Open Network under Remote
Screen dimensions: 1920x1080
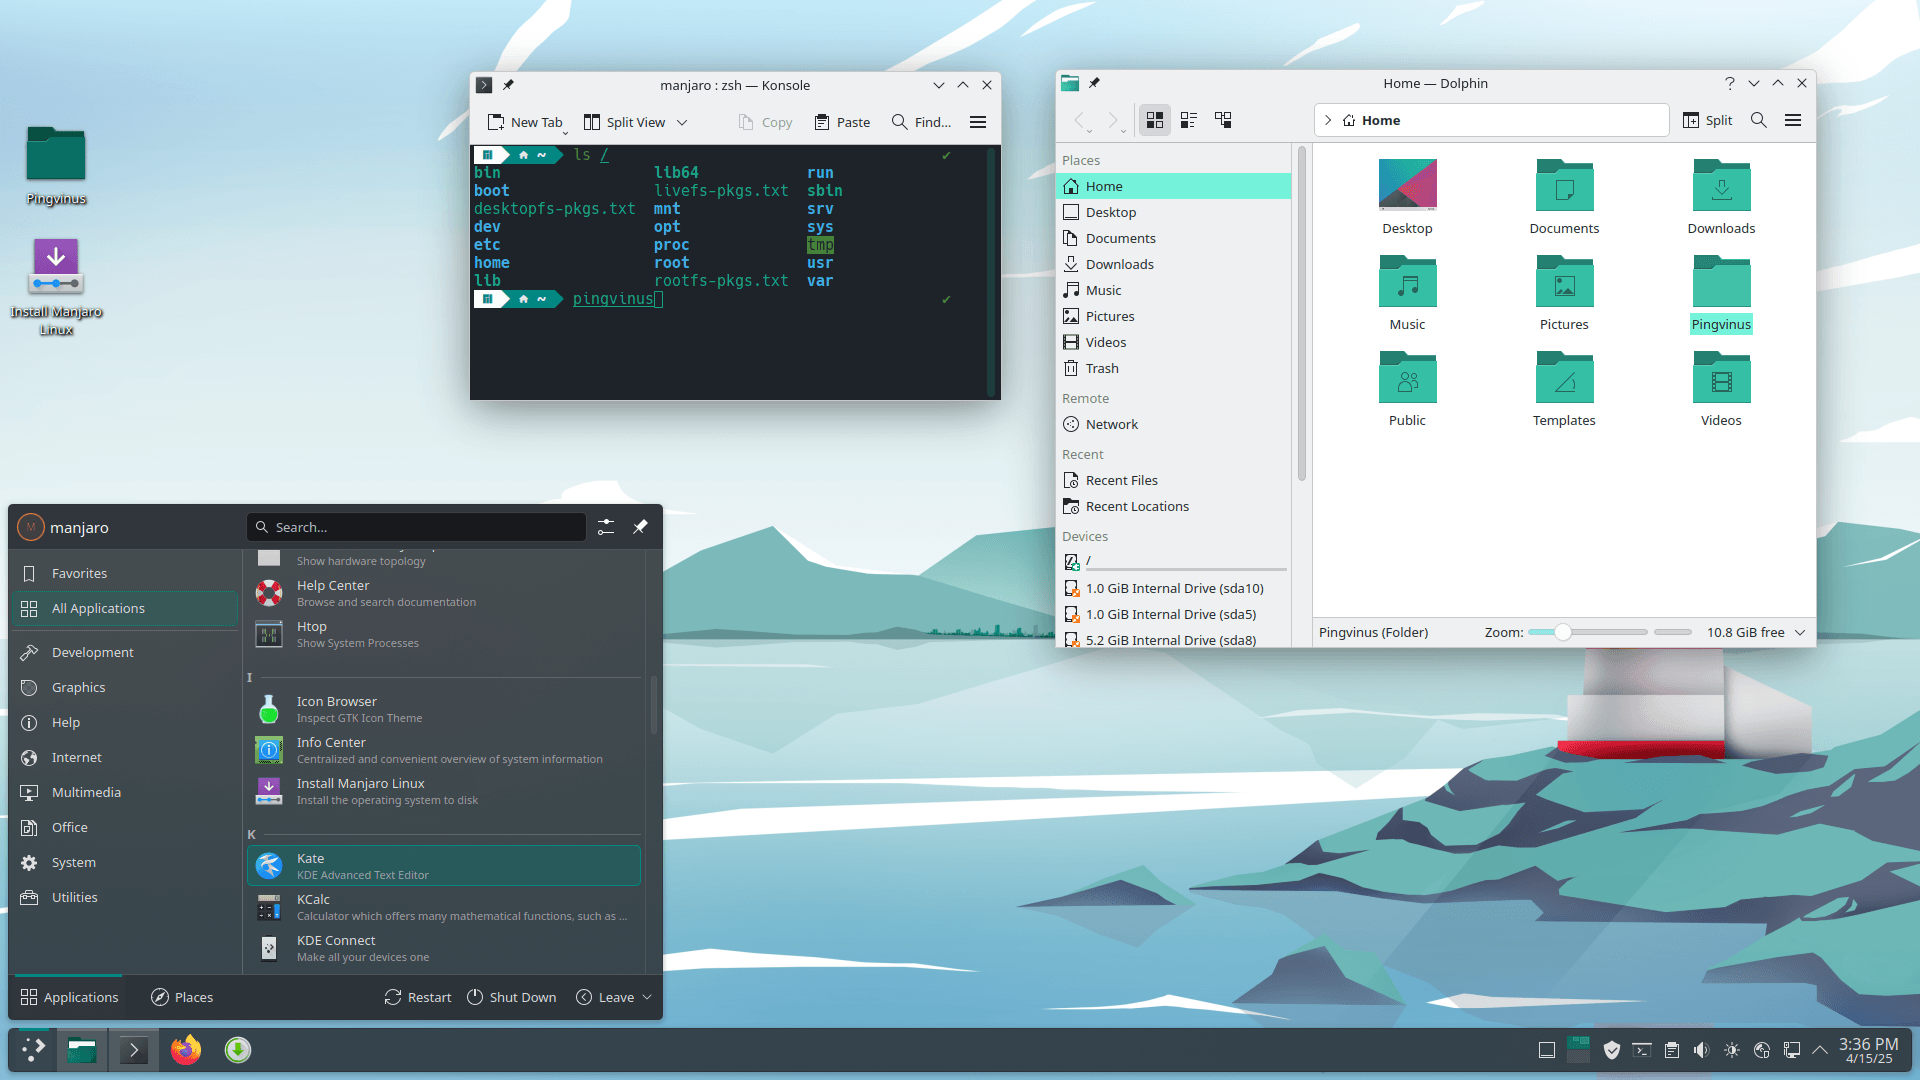pos(1173,424)
